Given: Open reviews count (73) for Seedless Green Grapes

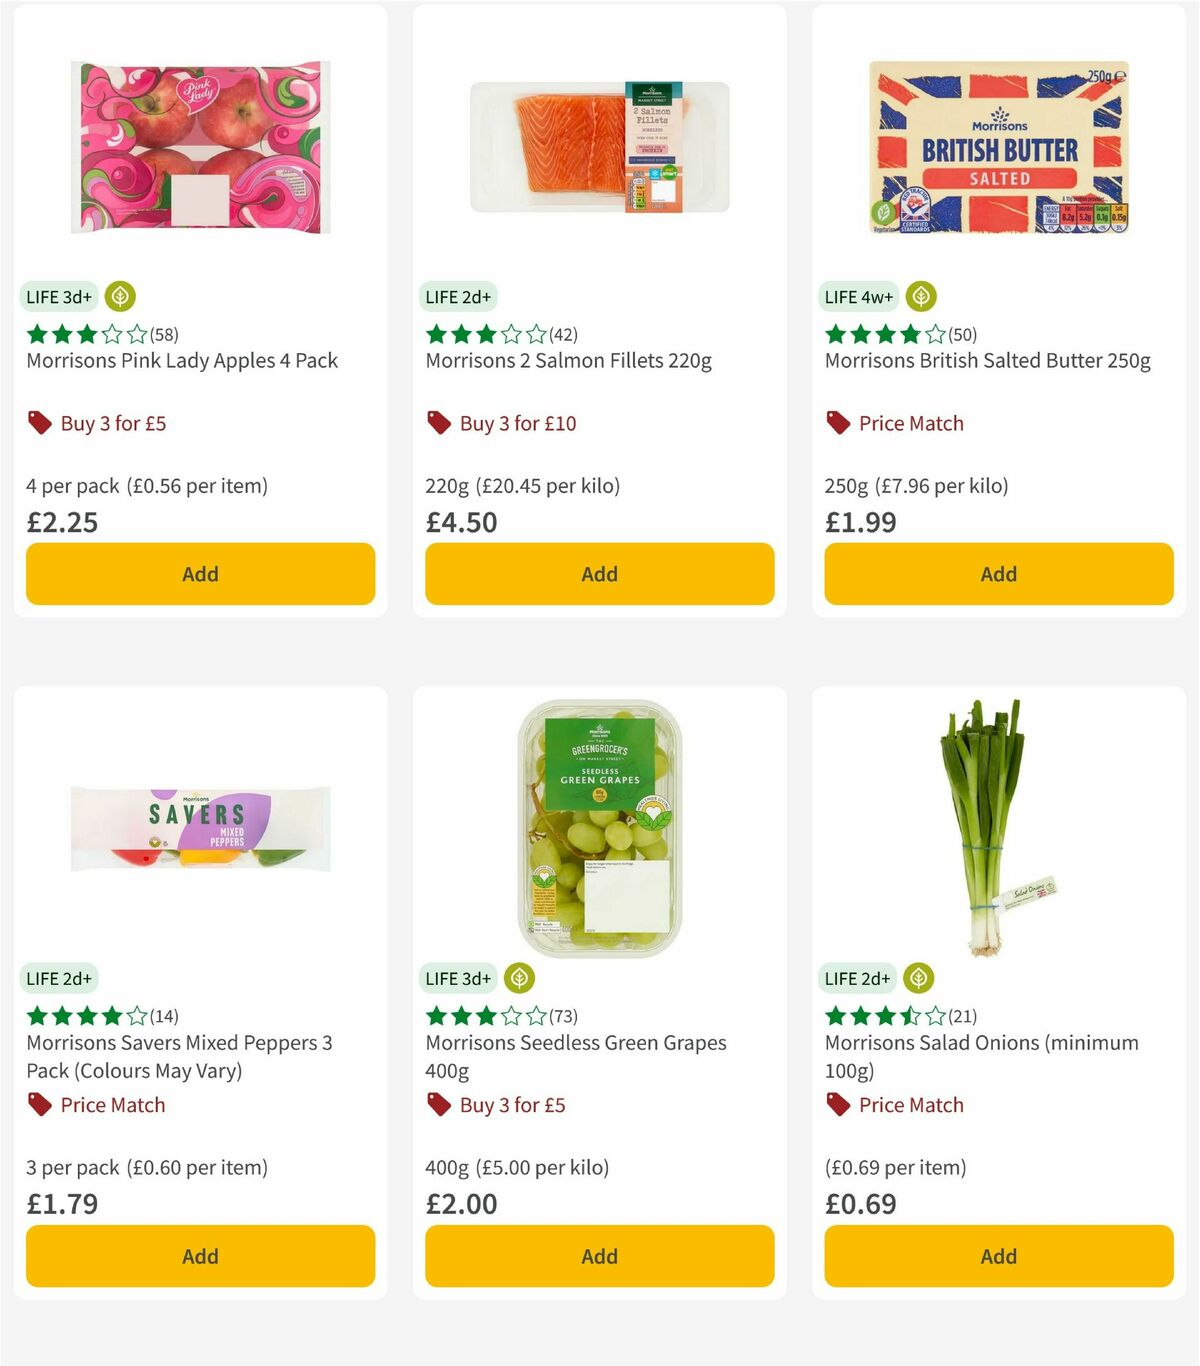Looking at the screenshot, I should (561, 1016).
